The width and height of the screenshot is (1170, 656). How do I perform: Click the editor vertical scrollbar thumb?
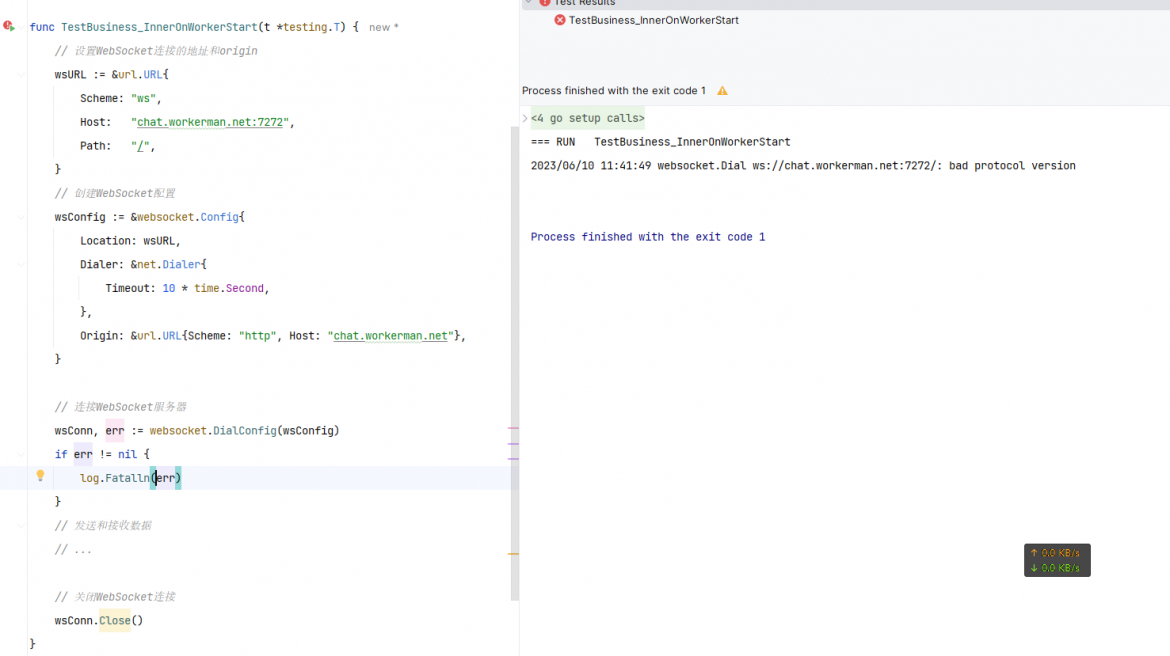click(515, 363)
